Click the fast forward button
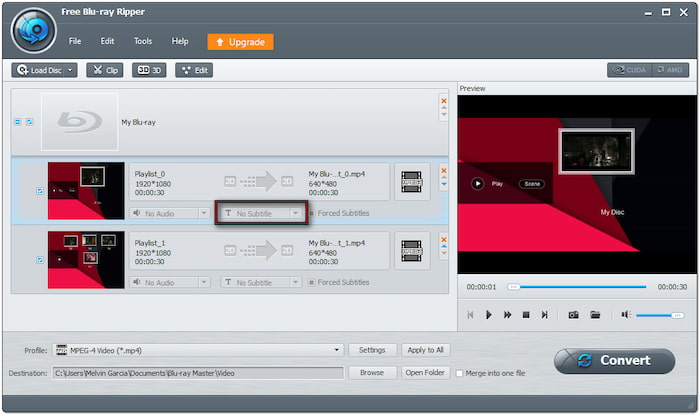This screenshot has height=415, width=700. pos(508,315)
